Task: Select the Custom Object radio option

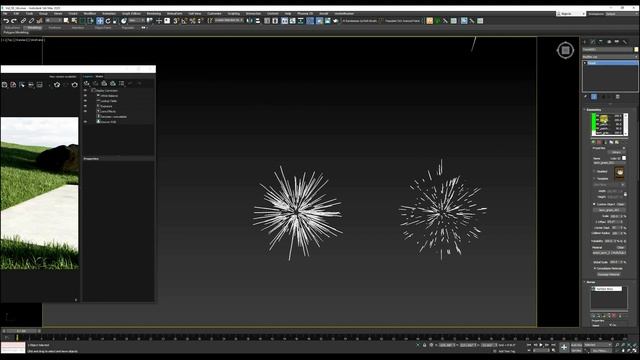Action: click(x=594, y=204)
